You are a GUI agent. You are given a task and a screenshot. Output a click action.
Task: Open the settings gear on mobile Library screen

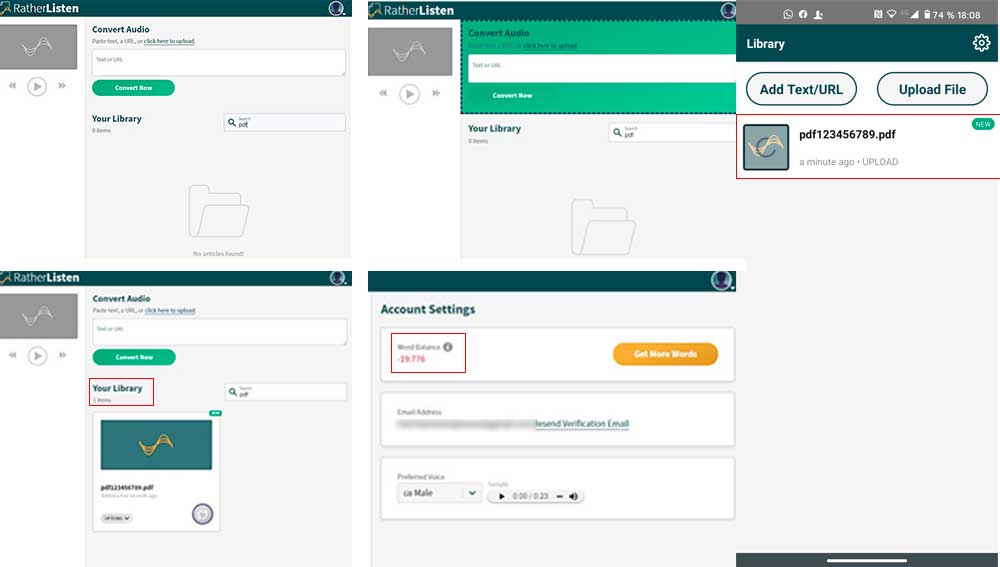click(x=981, y=43)
